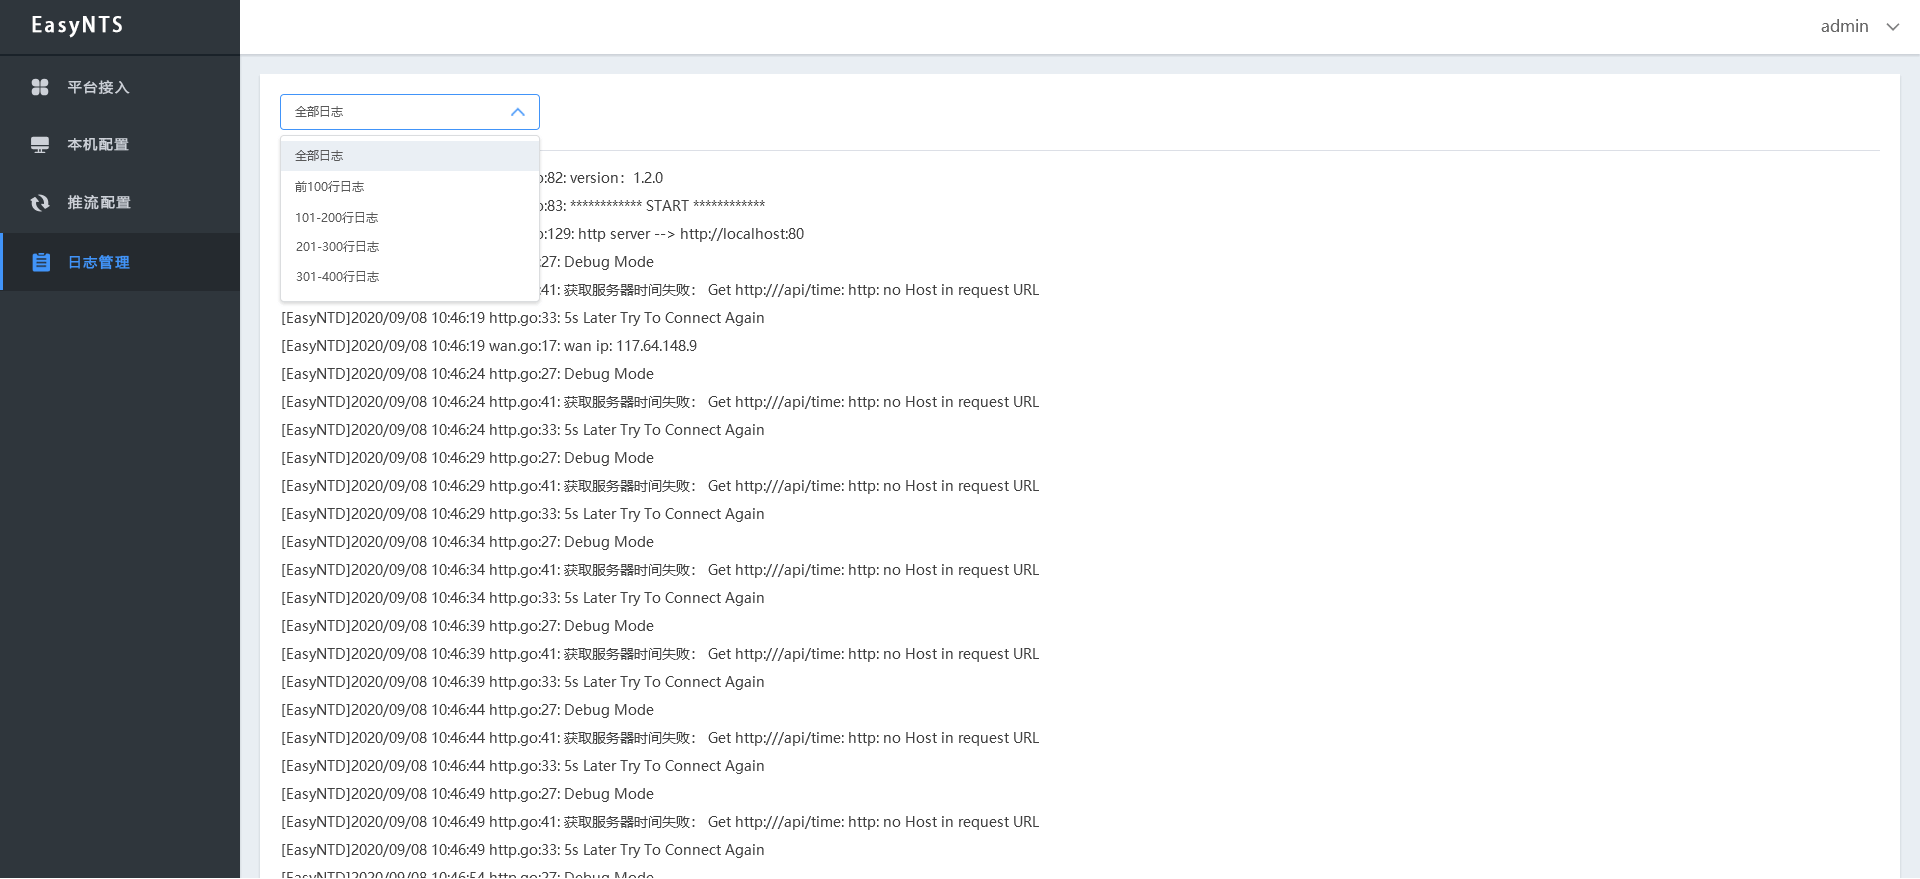Click the 本机配置 monitor icon
The image size is (1920, 879).
click(x=40, y=145)
